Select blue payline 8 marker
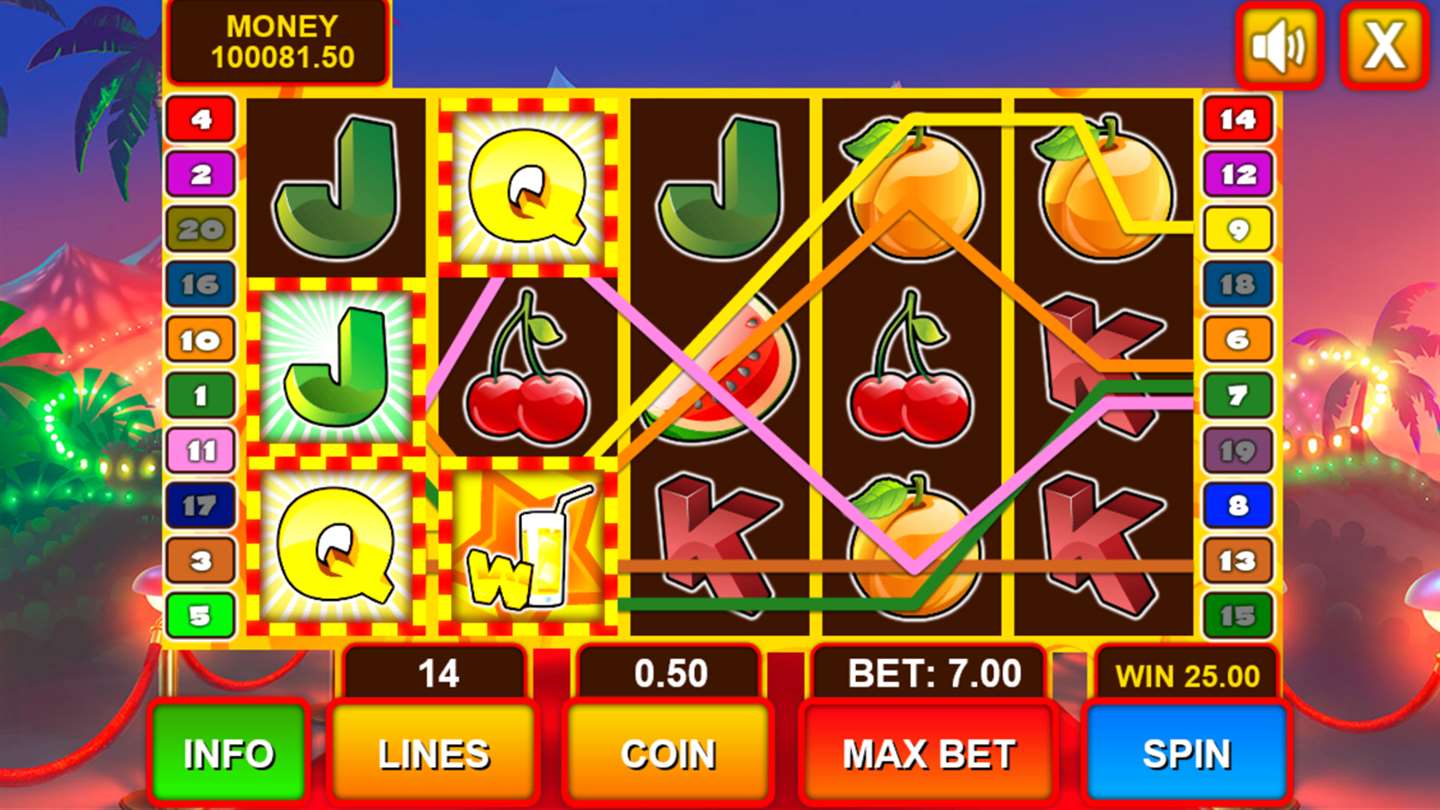This screenshot has width=1440, height=810. tap(1237, 505)
